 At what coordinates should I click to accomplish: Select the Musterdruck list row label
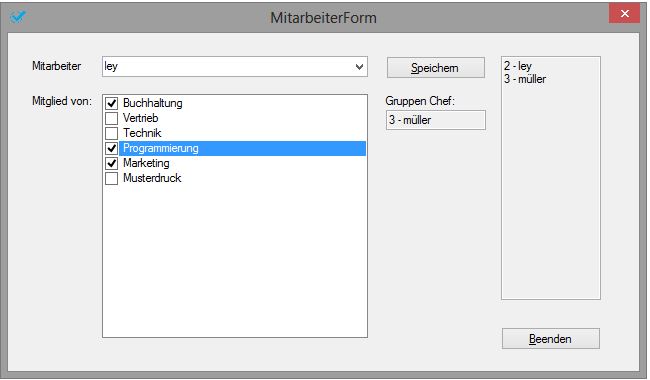coord(152,178)
